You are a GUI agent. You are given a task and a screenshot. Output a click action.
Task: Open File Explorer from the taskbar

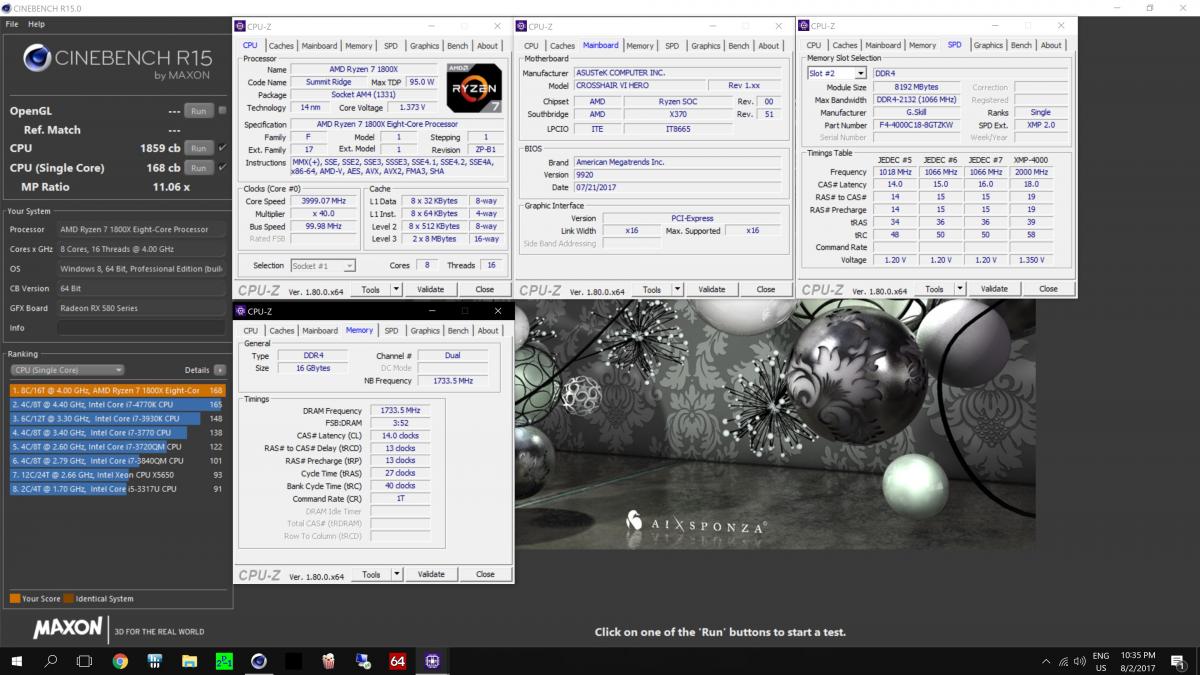pos(189,661)
